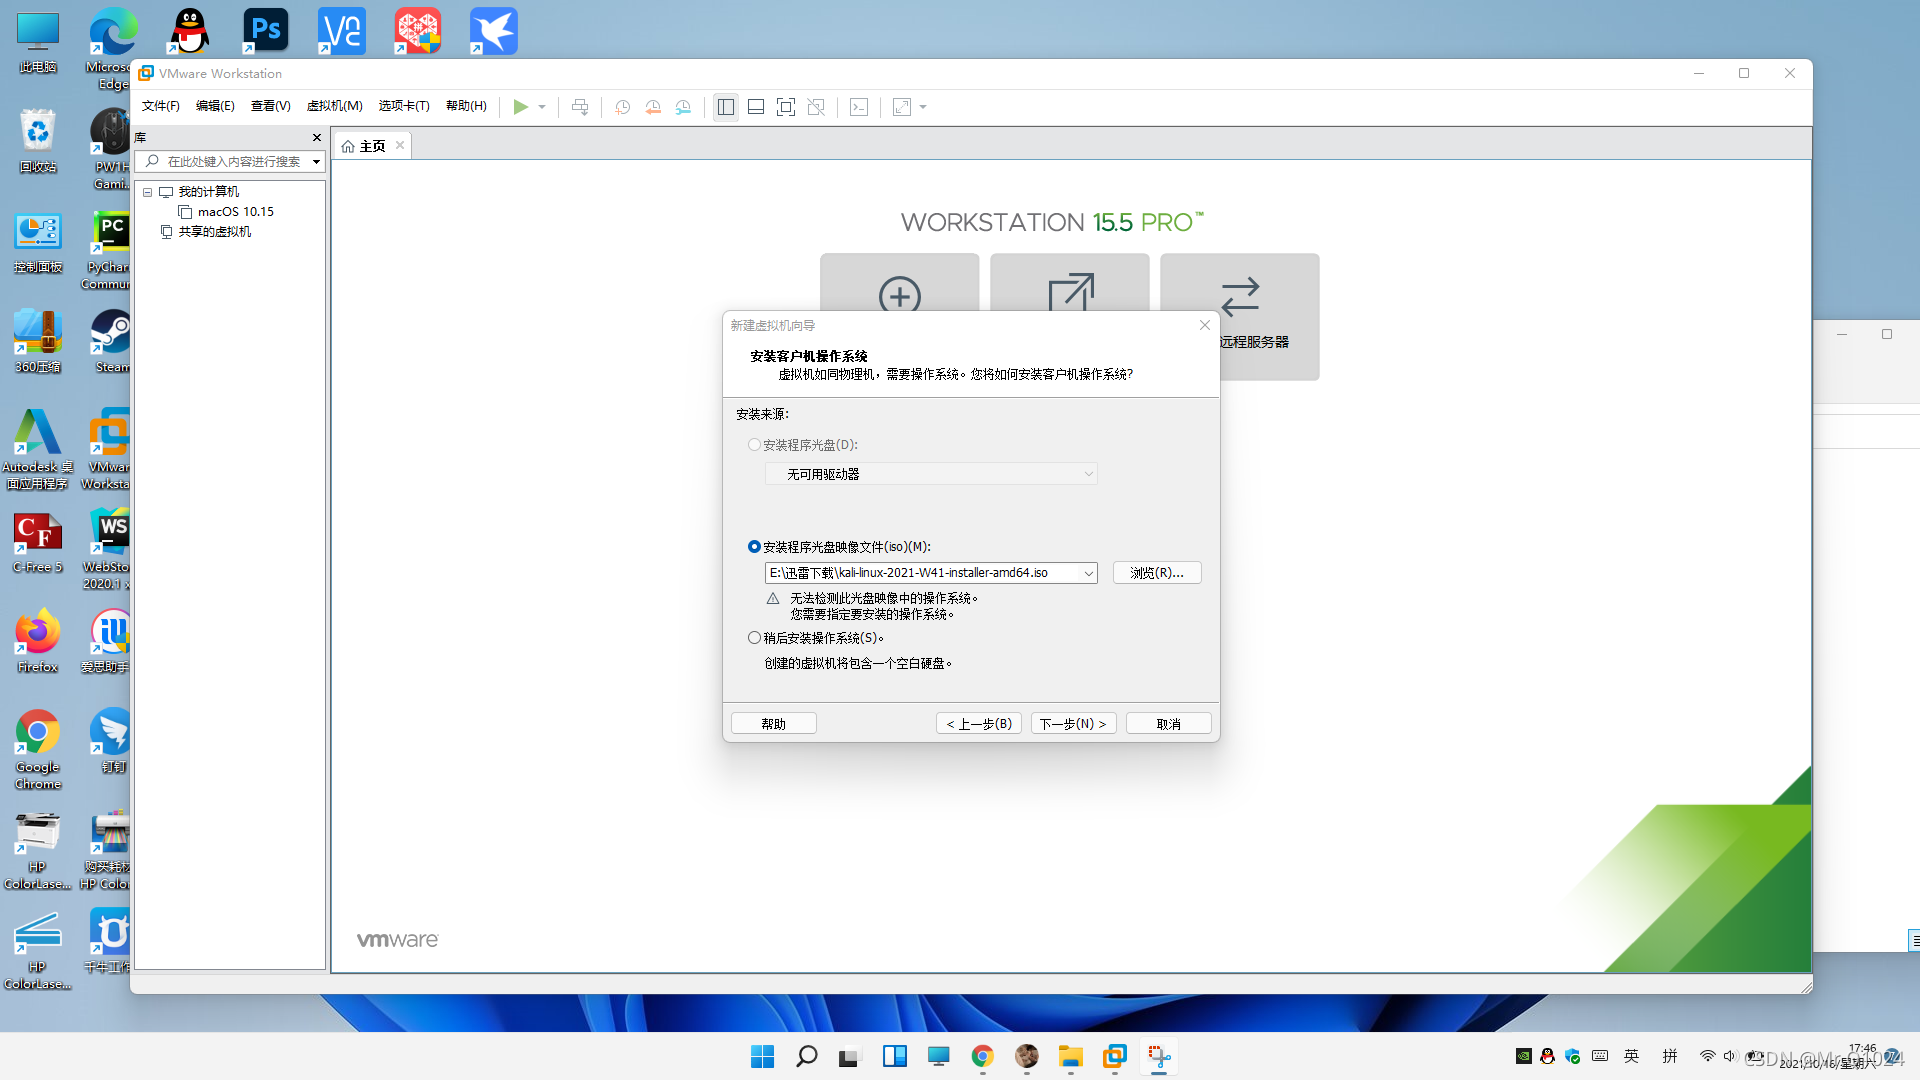The height and width of the screenshot is (1080, 1920).
Task: Close the 主页 tab
Action: (400, 145)
